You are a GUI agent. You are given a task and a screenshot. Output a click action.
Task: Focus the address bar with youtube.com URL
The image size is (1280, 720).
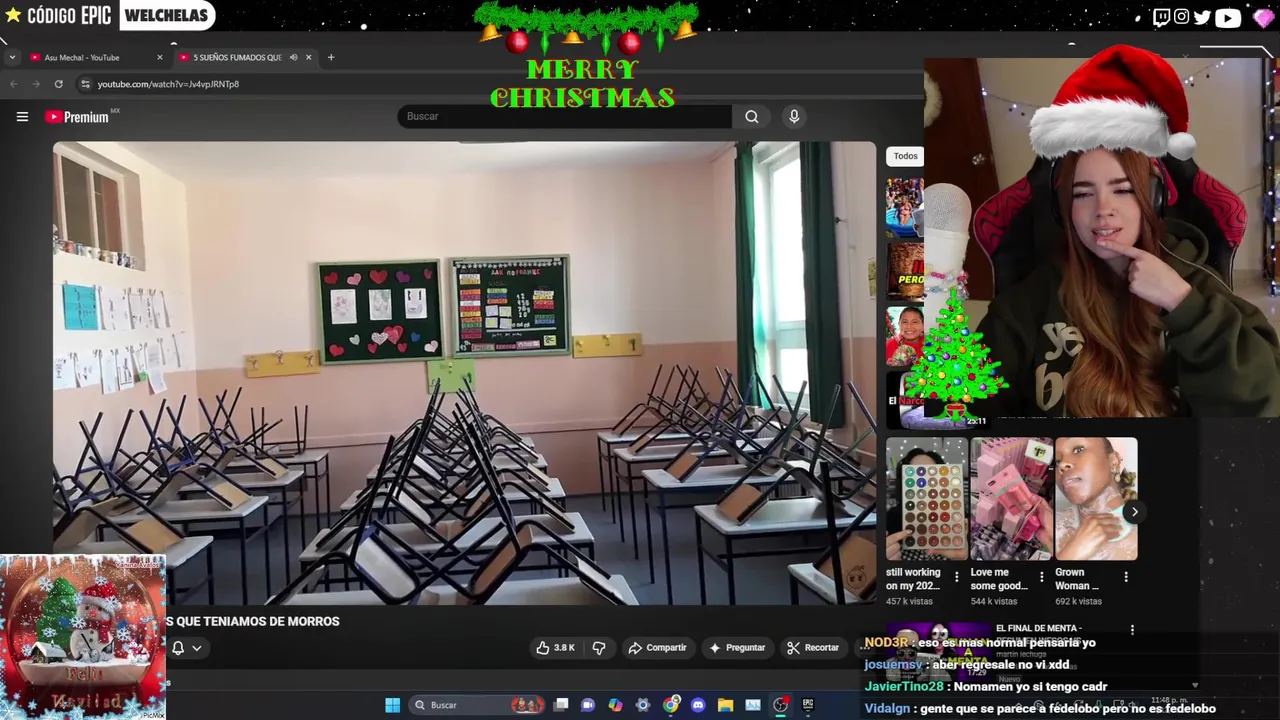tap(168, 84)
